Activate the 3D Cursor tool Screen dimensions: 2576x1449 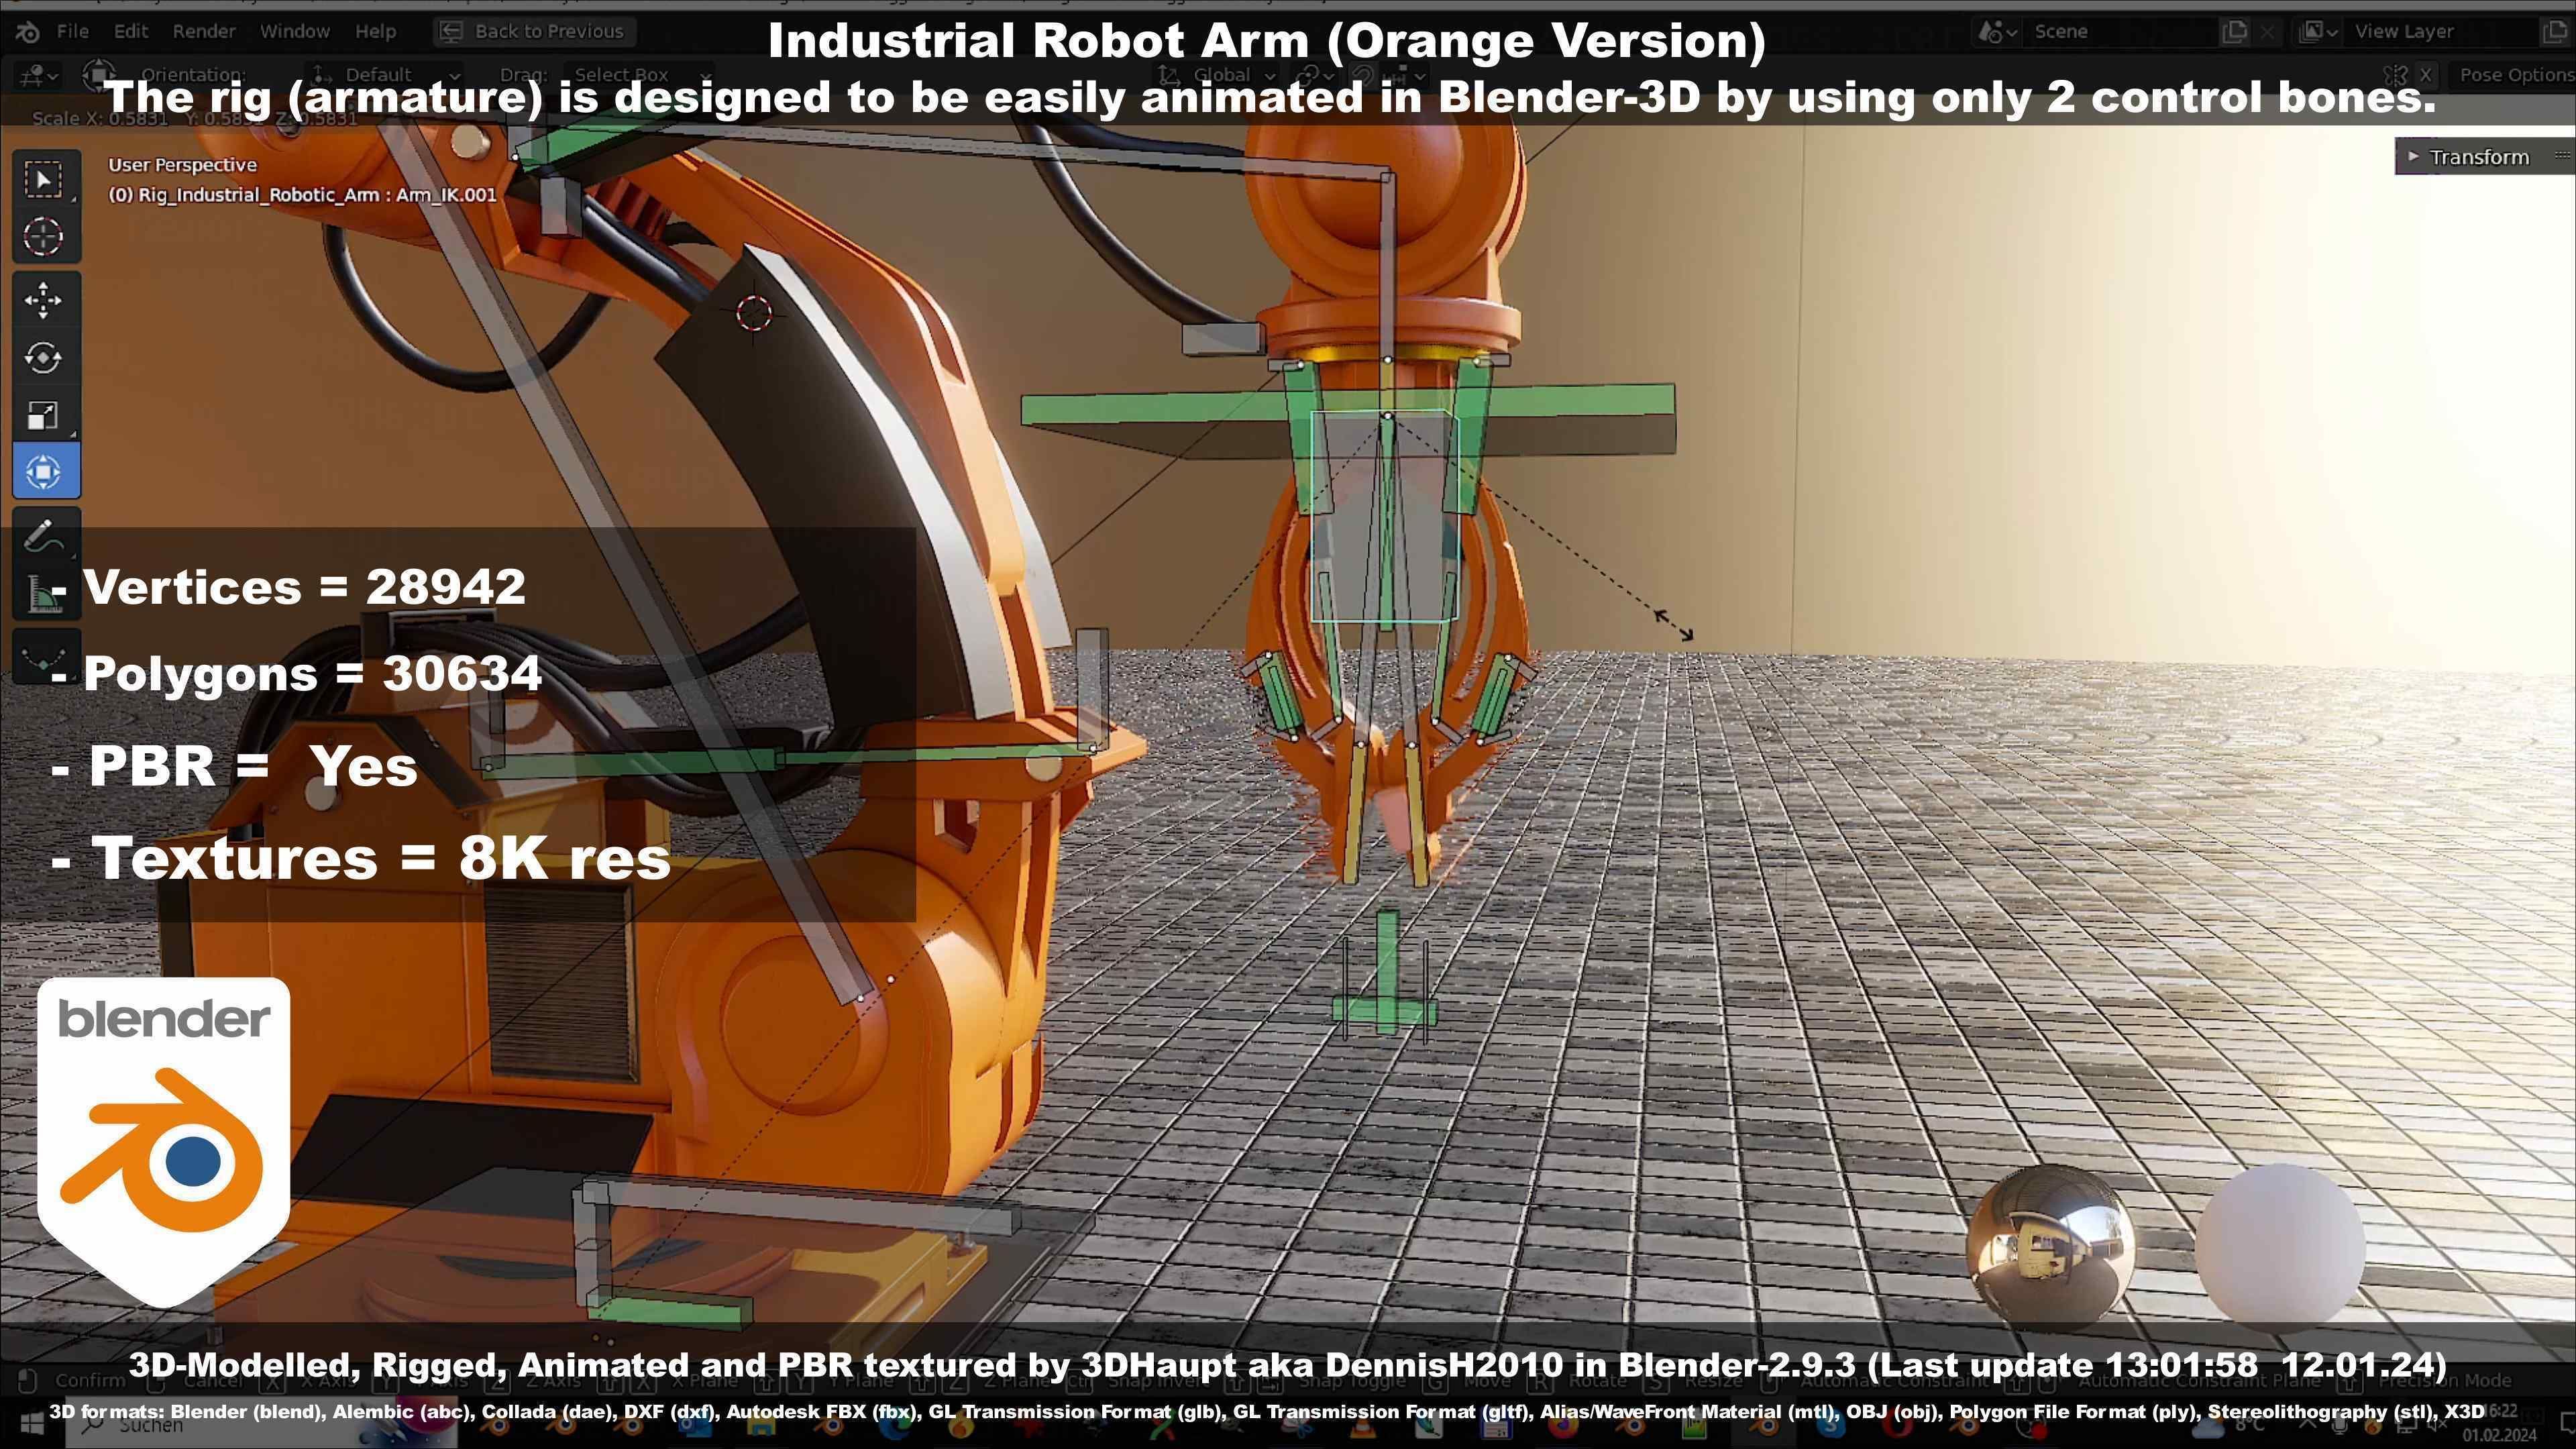(44, 237)
